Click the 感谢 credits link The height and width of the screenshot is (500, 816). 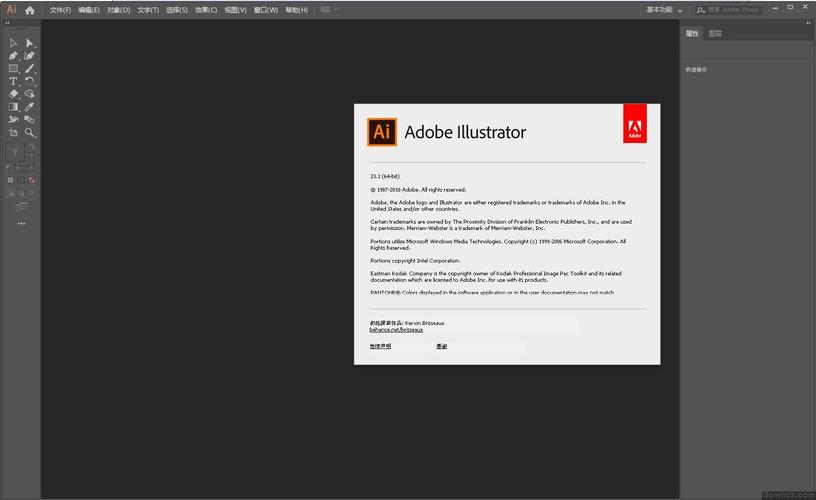pos(442,346)
